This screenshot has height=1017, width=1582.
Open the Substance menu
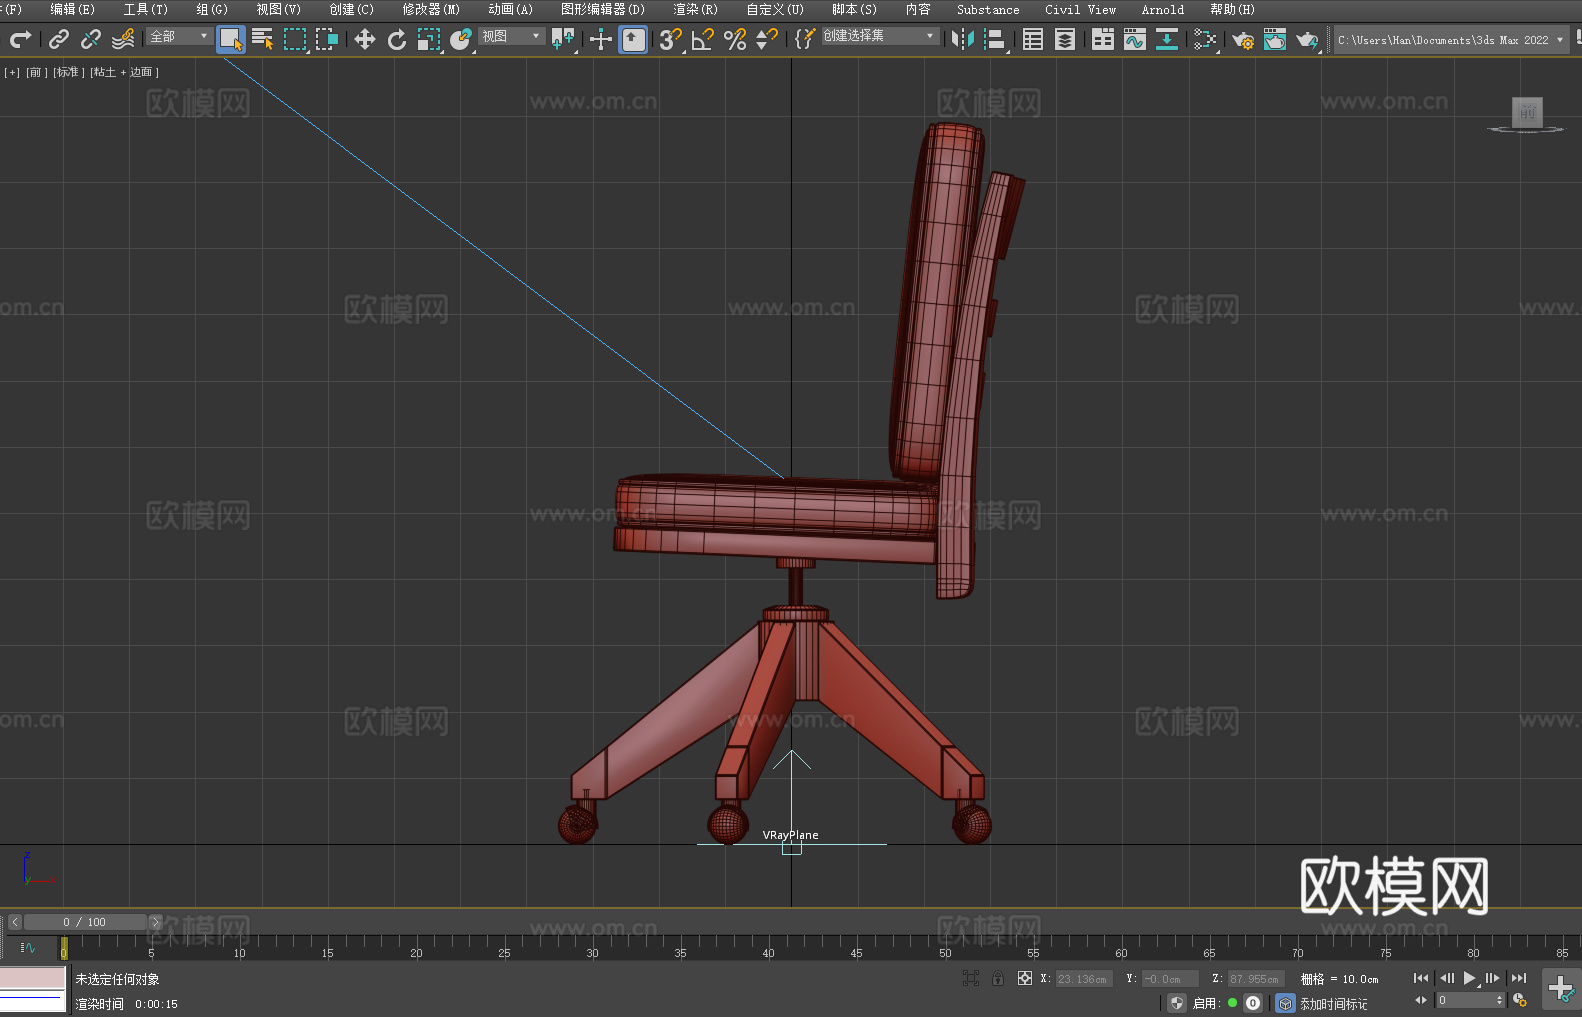(988, 9)
